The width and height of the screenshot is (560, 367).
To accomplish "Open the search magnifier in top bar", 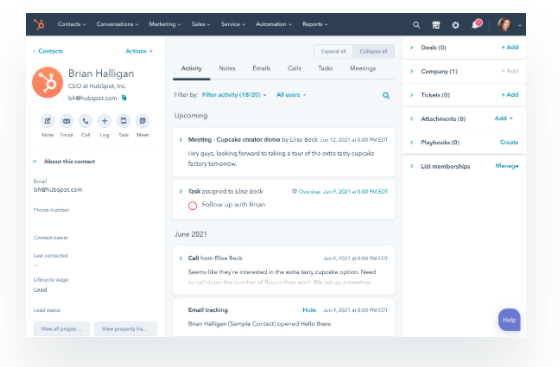I will coord(416,25).
